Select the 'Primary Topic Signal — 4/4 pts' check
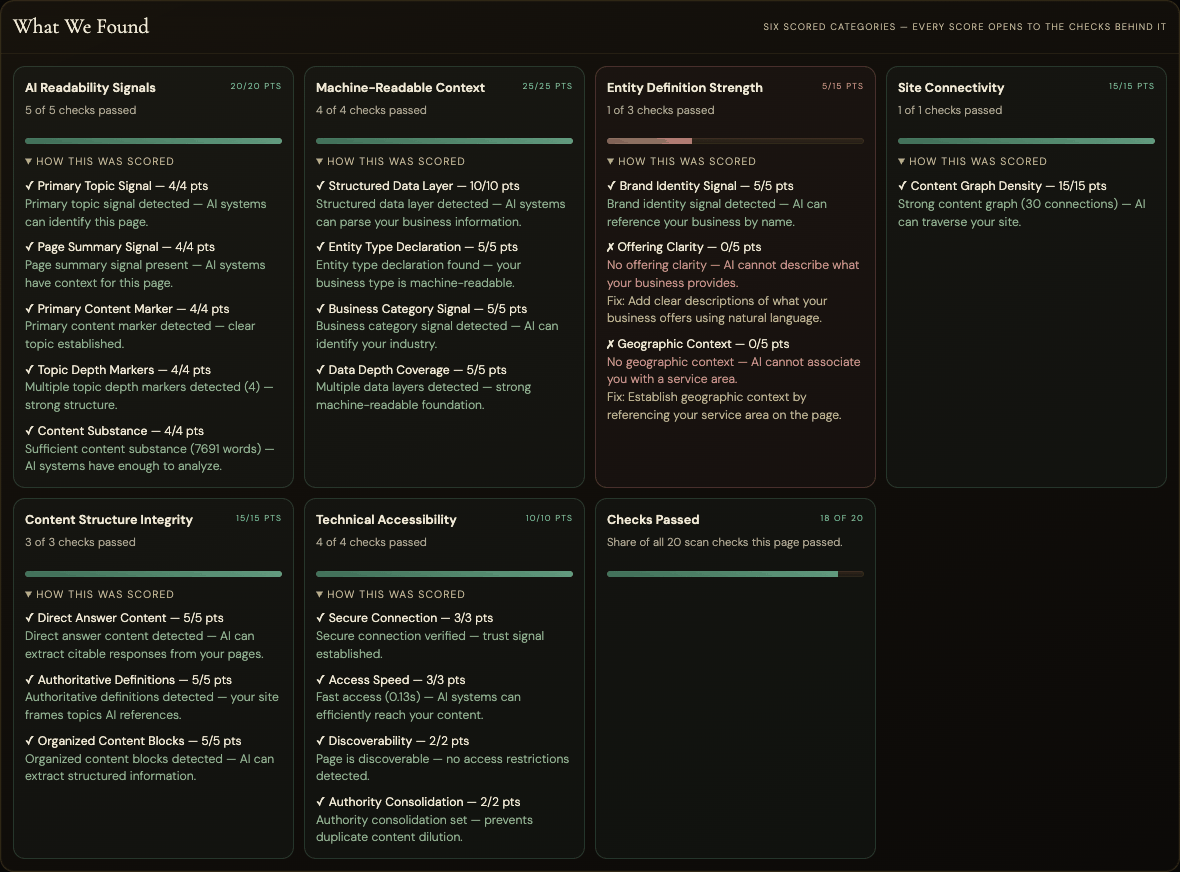1180x872 pixels. [x=117, y=186]
